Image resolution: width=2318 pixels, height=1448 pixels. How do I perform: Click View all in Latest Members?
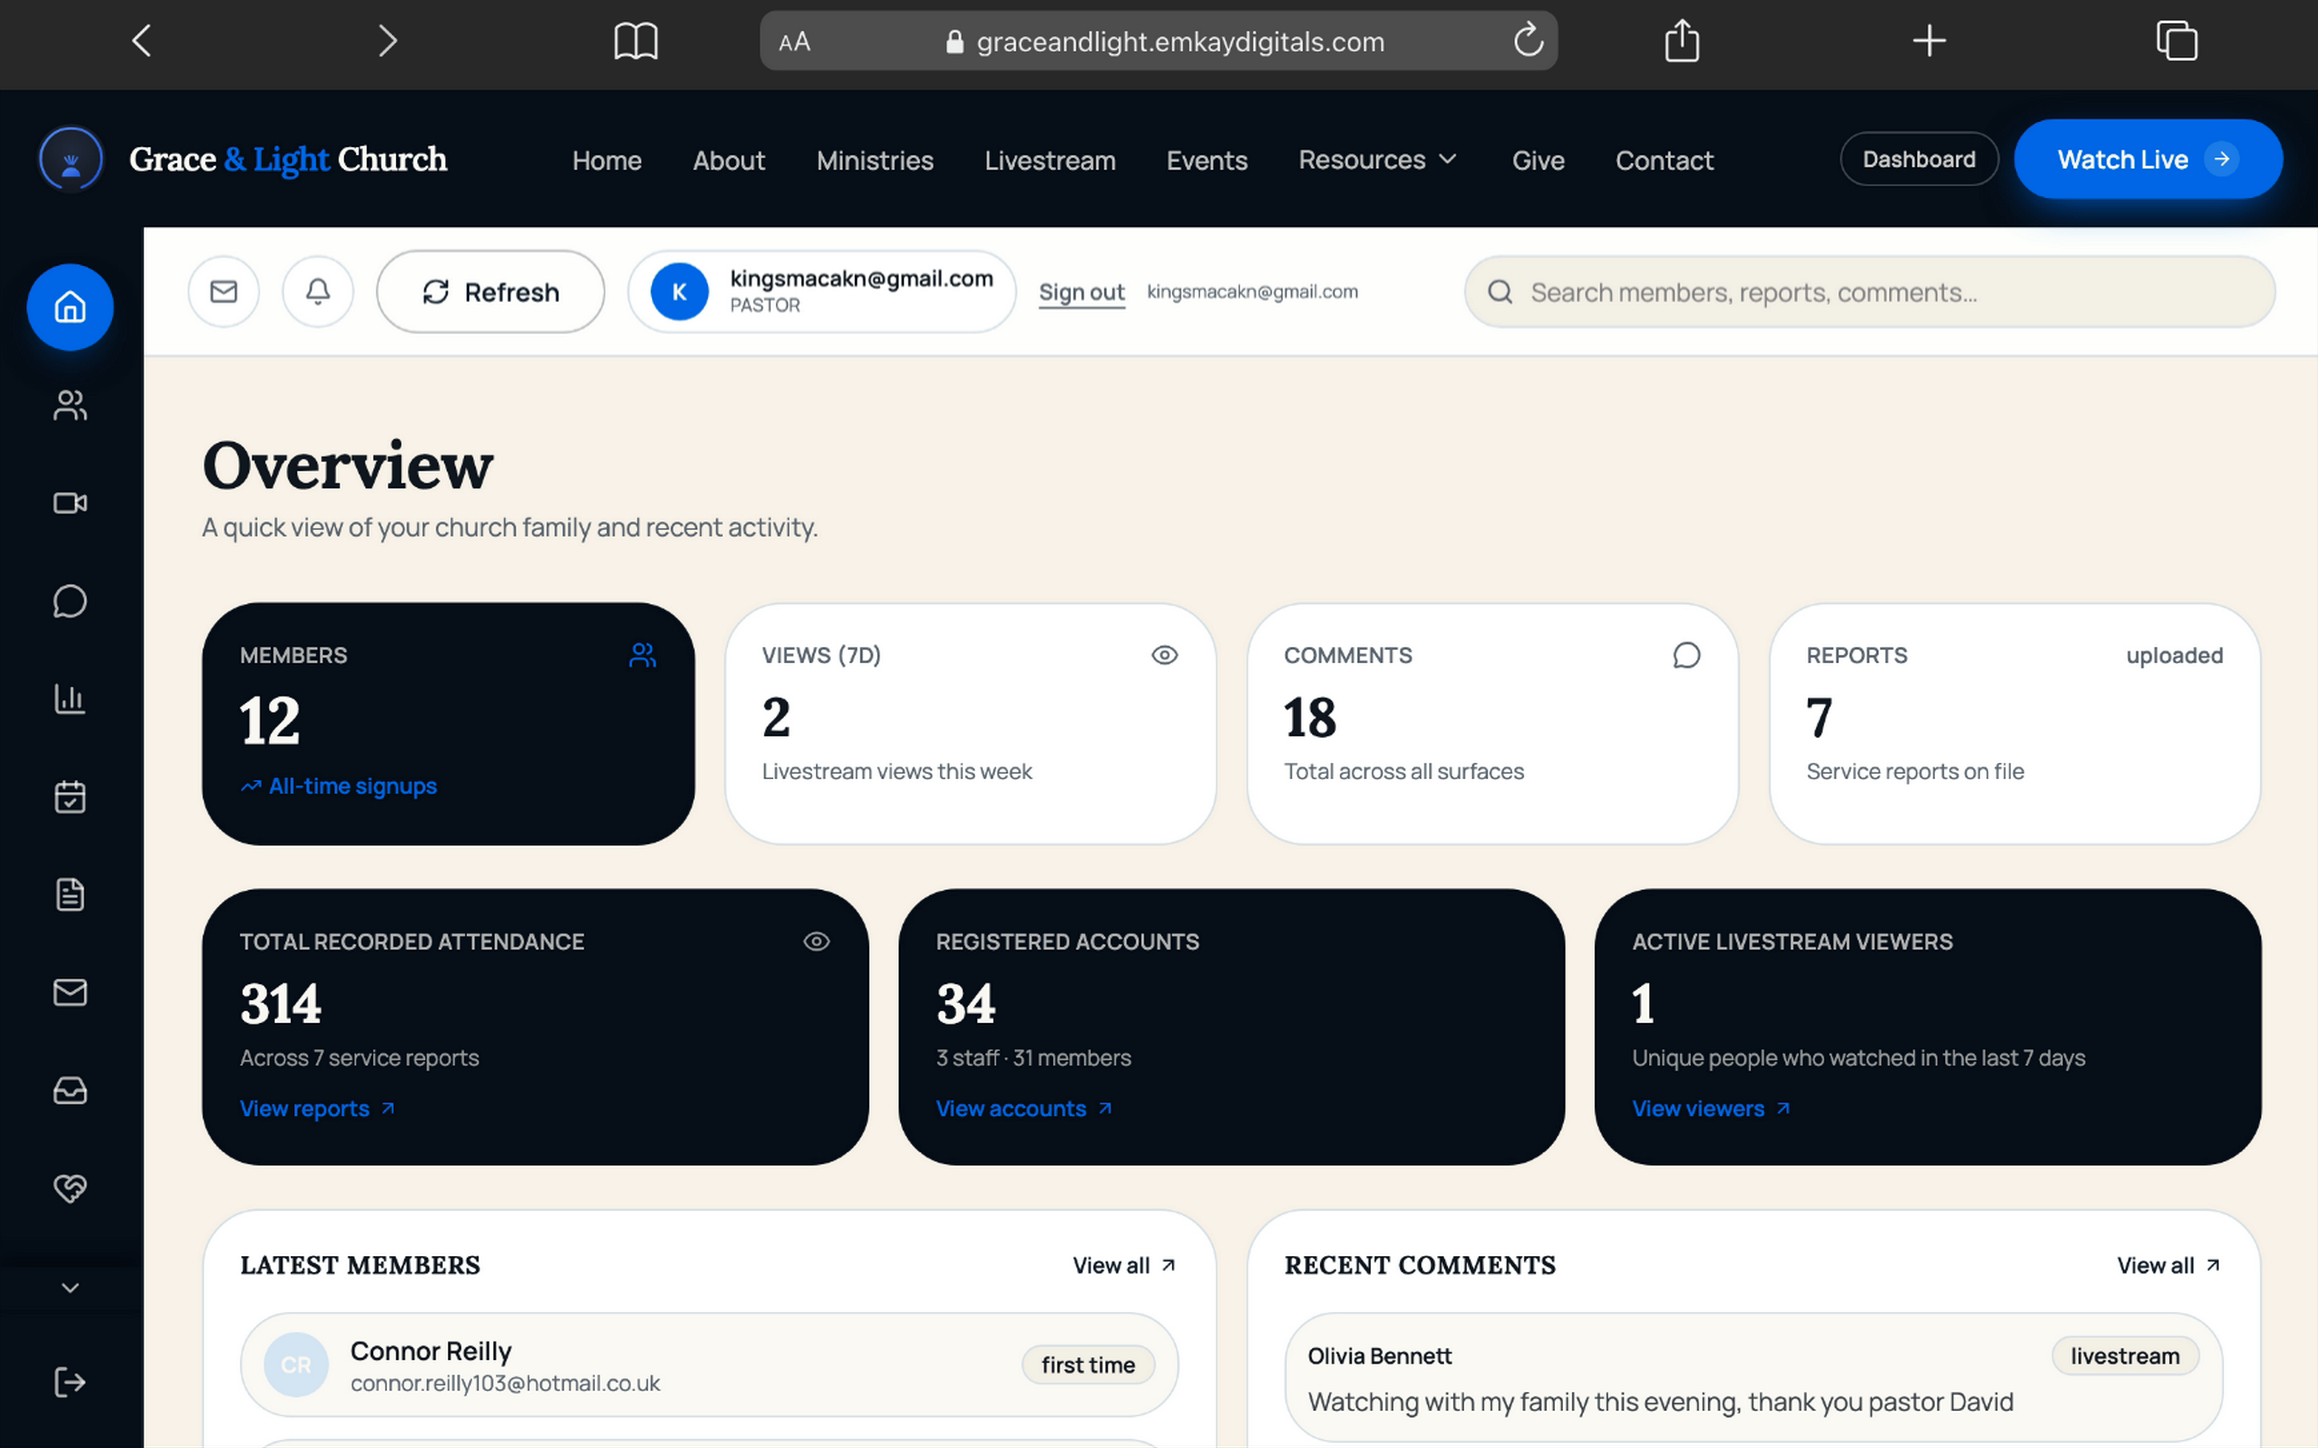click(1124, 1265)
